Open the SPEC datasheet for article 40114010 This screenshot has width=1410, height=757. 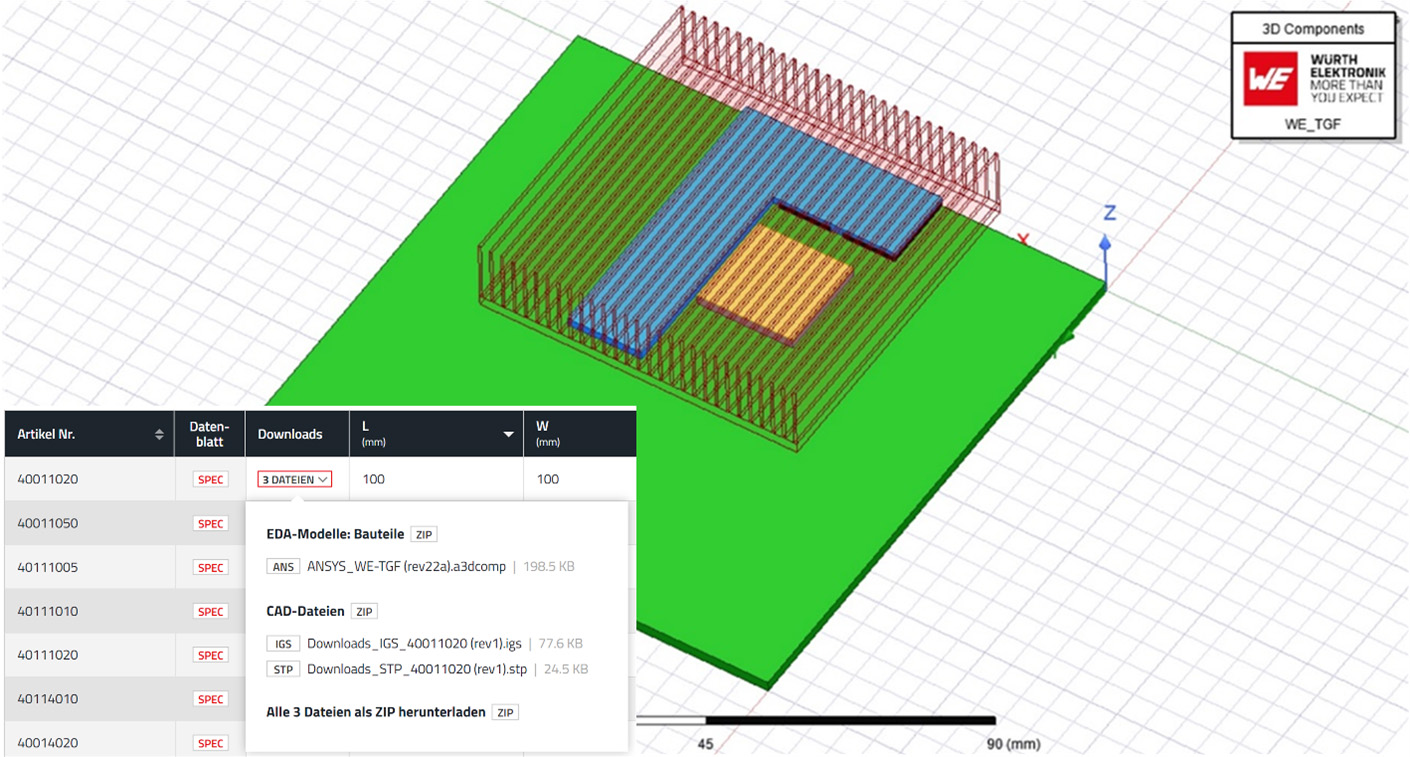[210, 699]
